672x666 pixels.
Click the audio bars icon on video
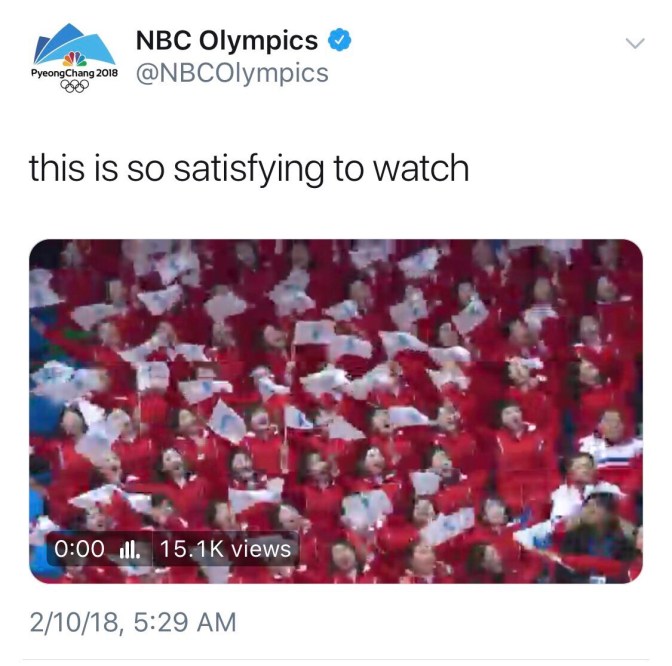click(129, 549)
